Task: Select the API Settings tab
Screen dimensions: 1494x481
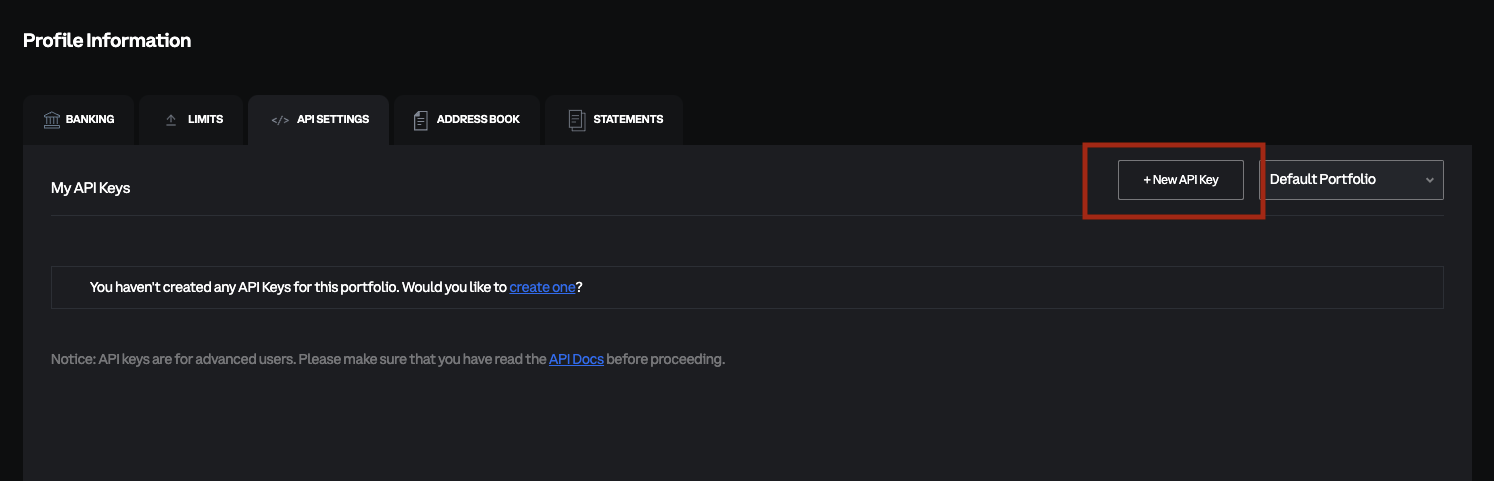Action: coord(332,120)
